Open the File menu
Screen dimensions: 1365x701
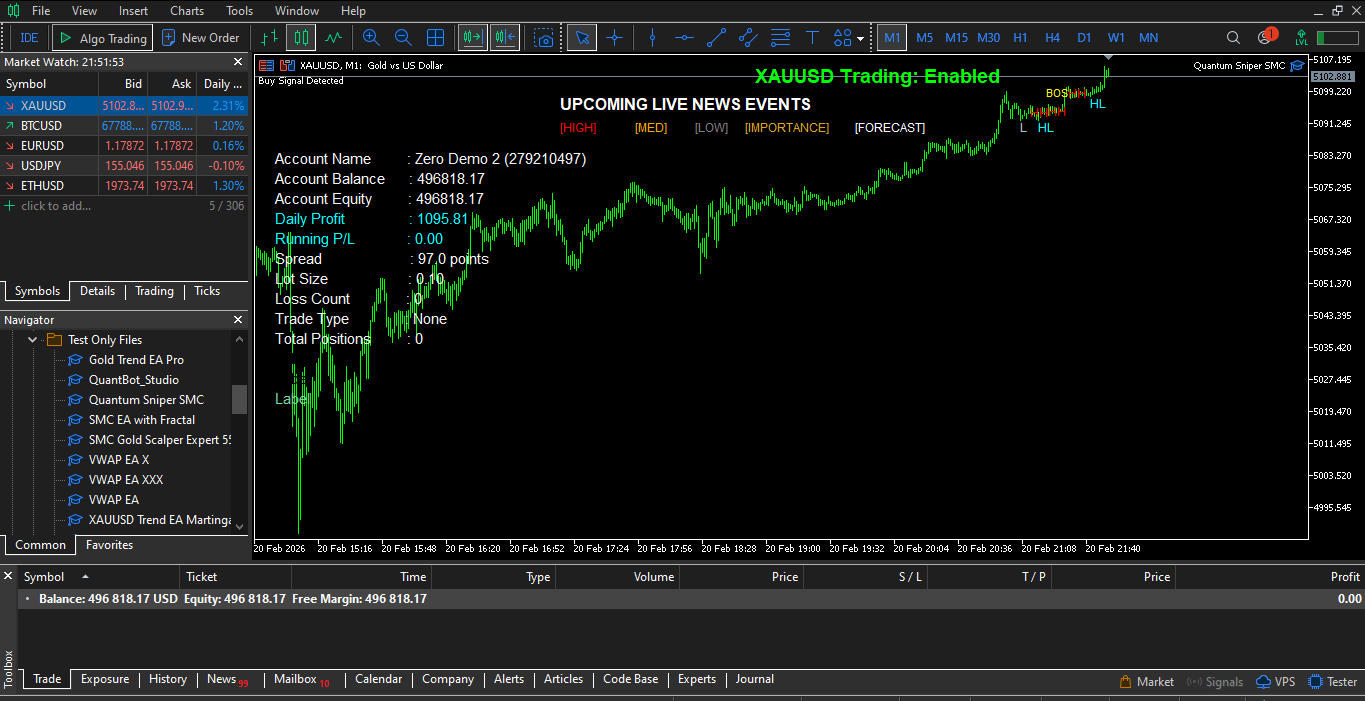(x=41, y=11)
